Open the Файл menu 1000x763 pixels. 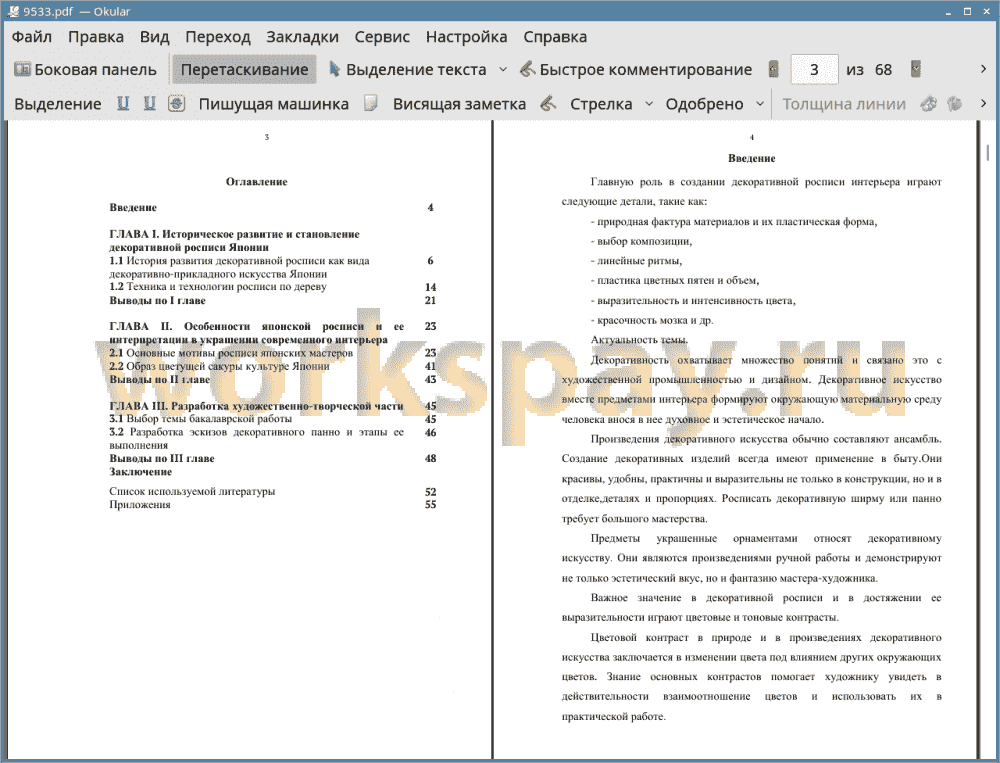[x=32, y=37]
